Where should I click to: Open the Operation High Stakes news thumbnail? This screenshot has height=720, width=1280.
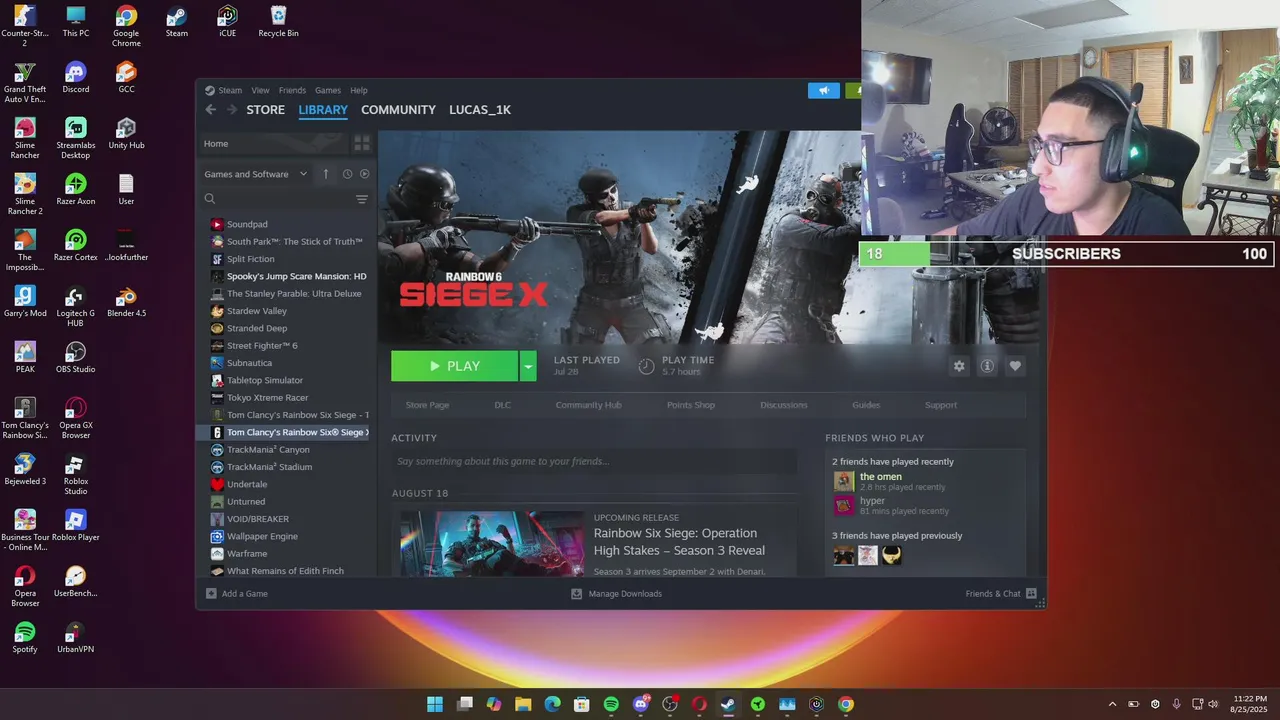492,544
